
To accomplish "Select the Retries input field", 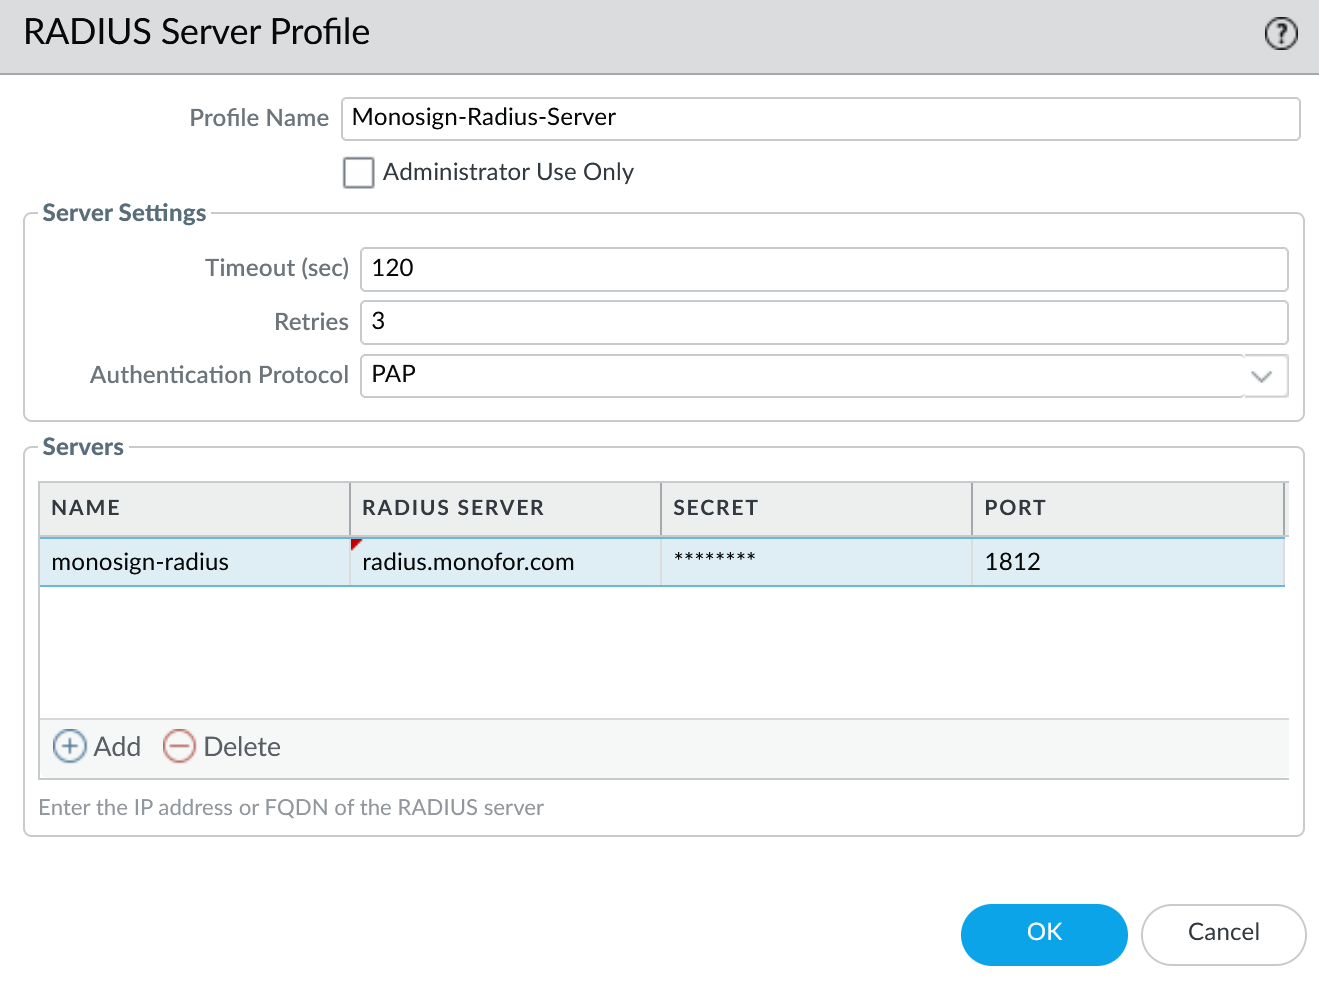I will tap(823, 322).
